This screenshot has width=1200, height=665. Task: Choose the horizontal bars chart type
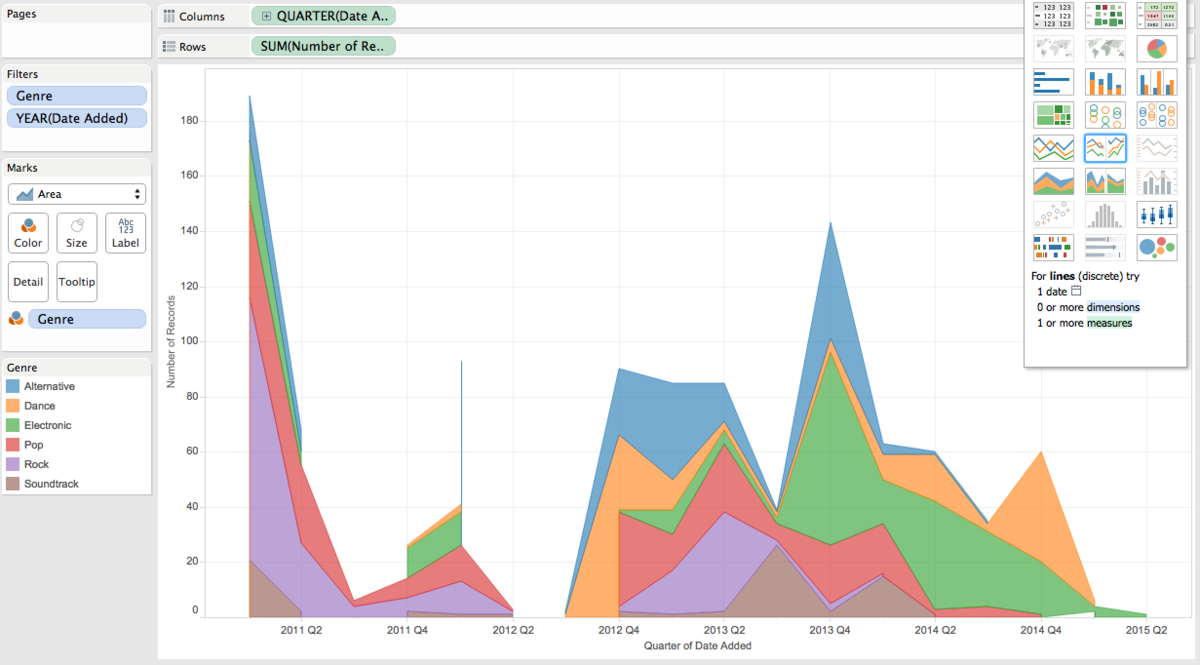click(x=1053, y=82)
